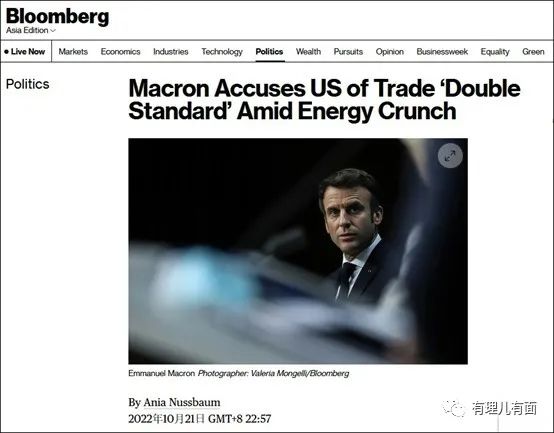The width and height of the screenshot is (554, 433).
Task: Go to the Pursuits section
Action: 348,52
